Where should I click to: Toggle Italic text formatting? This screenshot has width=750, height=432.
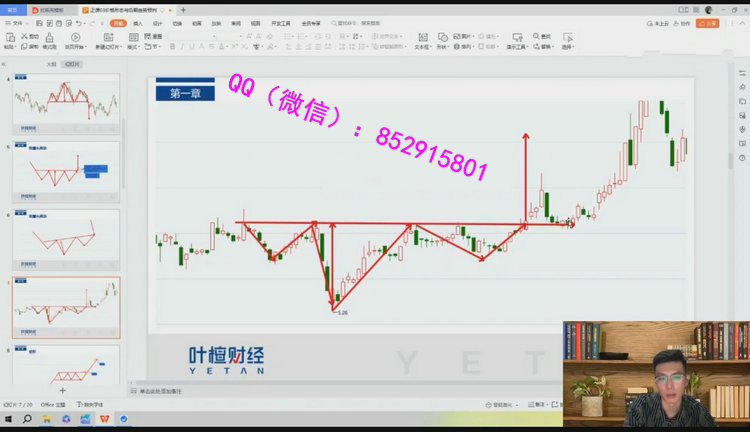(x=182, y=46)
